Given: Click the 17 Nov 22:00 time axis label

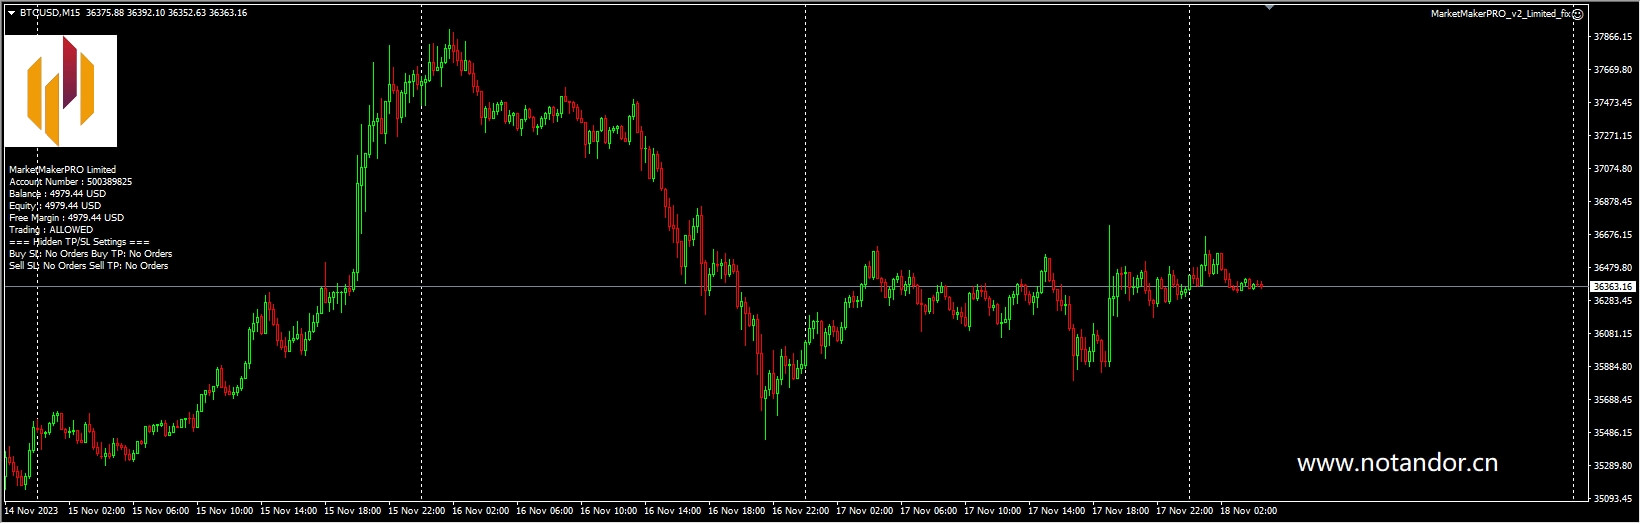Looking at the screenshot, I should coord(1185,511).
